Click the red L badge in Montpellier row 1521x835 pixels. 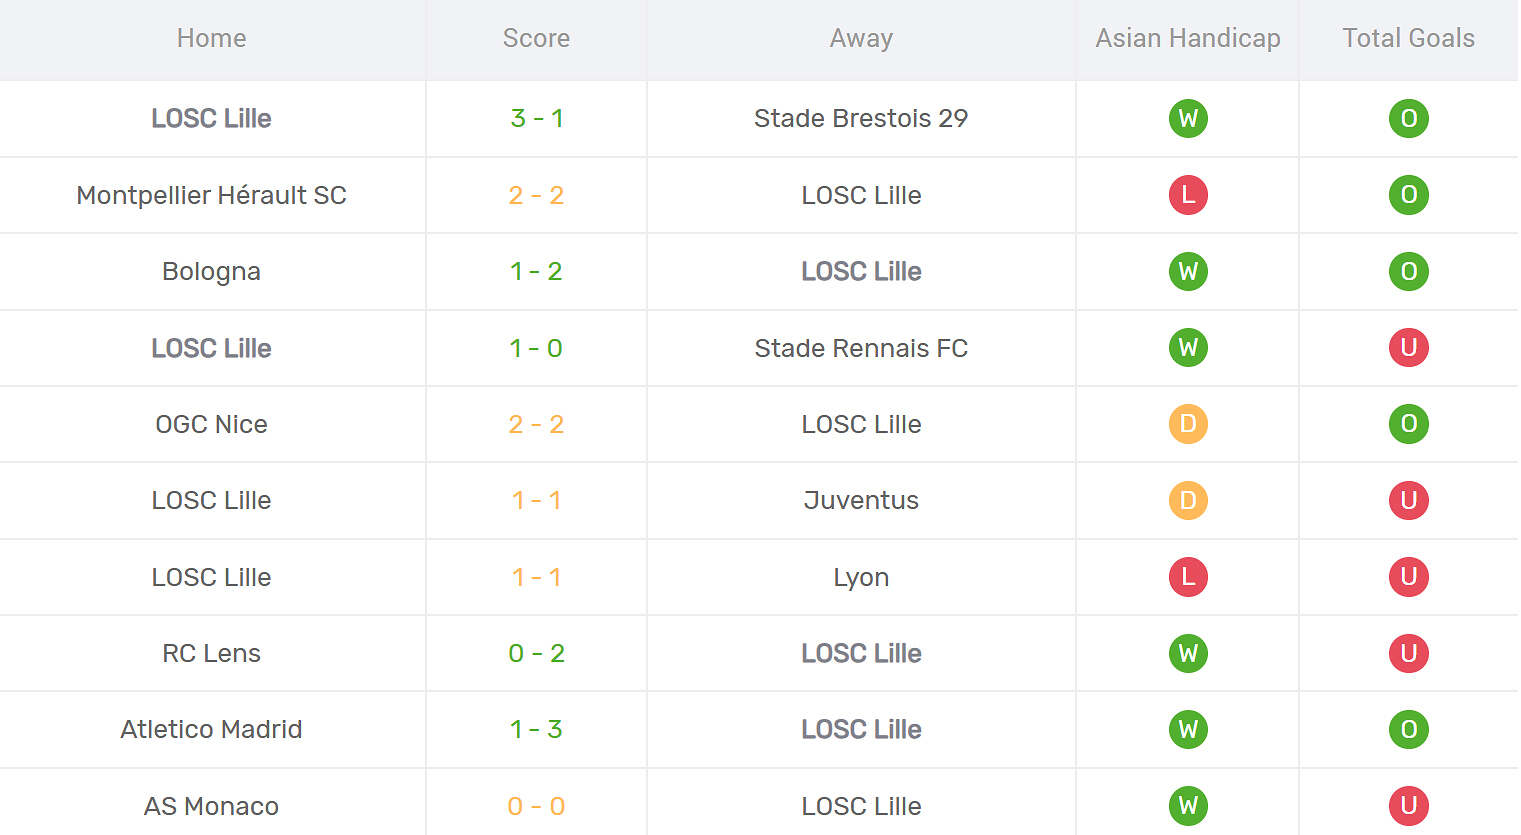(x=1188, y=195)
